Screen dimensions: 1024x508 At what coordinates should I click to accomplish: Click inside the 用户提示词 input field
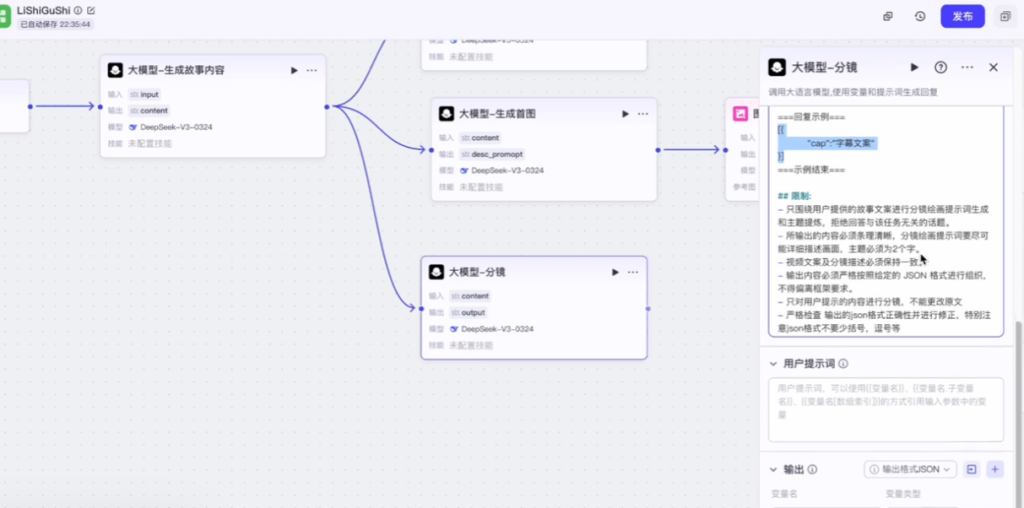point(885,408)
